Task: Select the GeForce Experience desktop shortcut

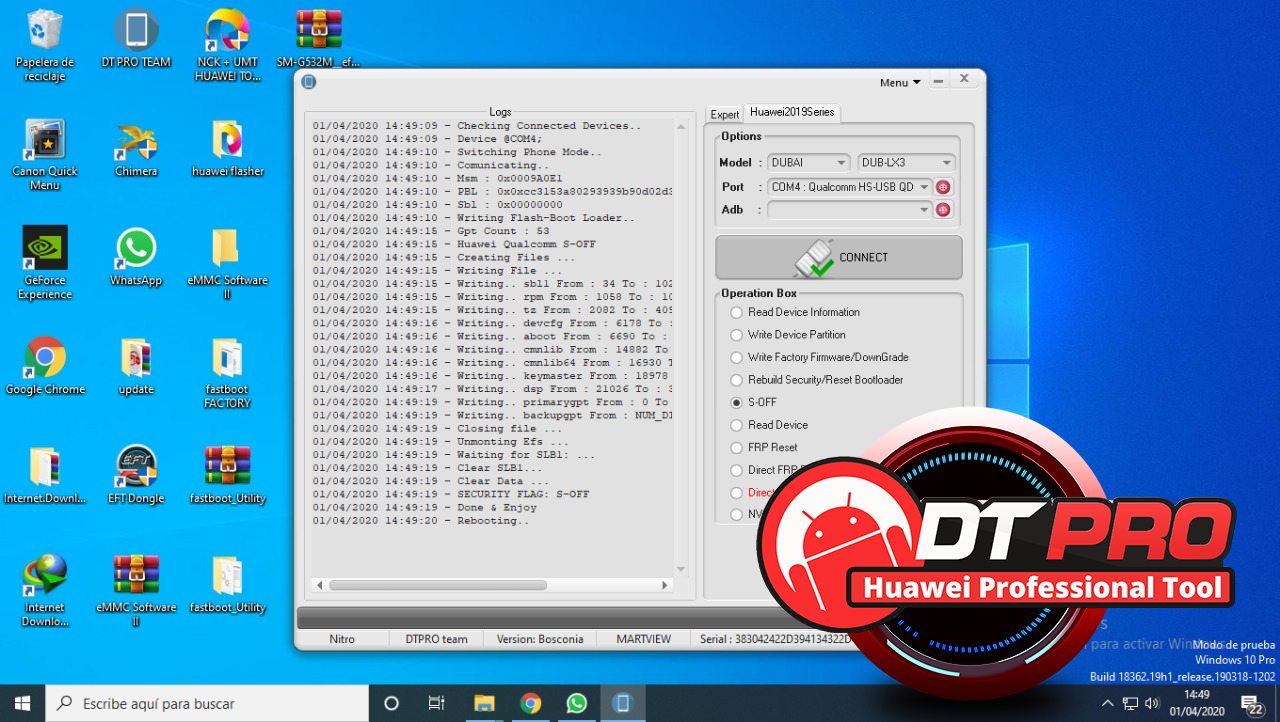Action: (45, 262)
